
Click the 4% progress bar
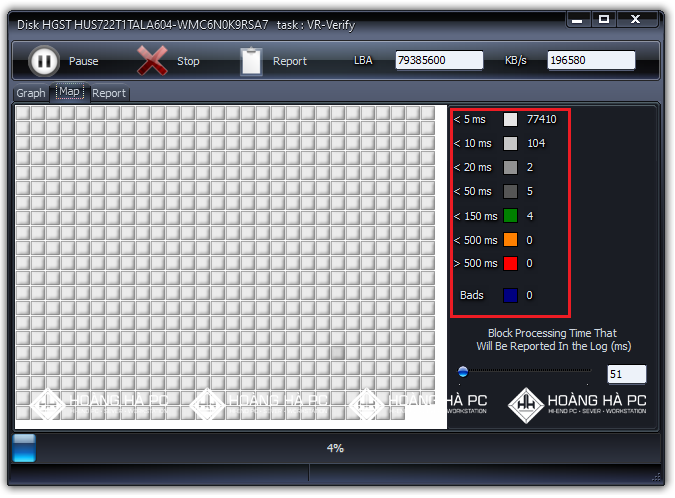tap(335, 448)
